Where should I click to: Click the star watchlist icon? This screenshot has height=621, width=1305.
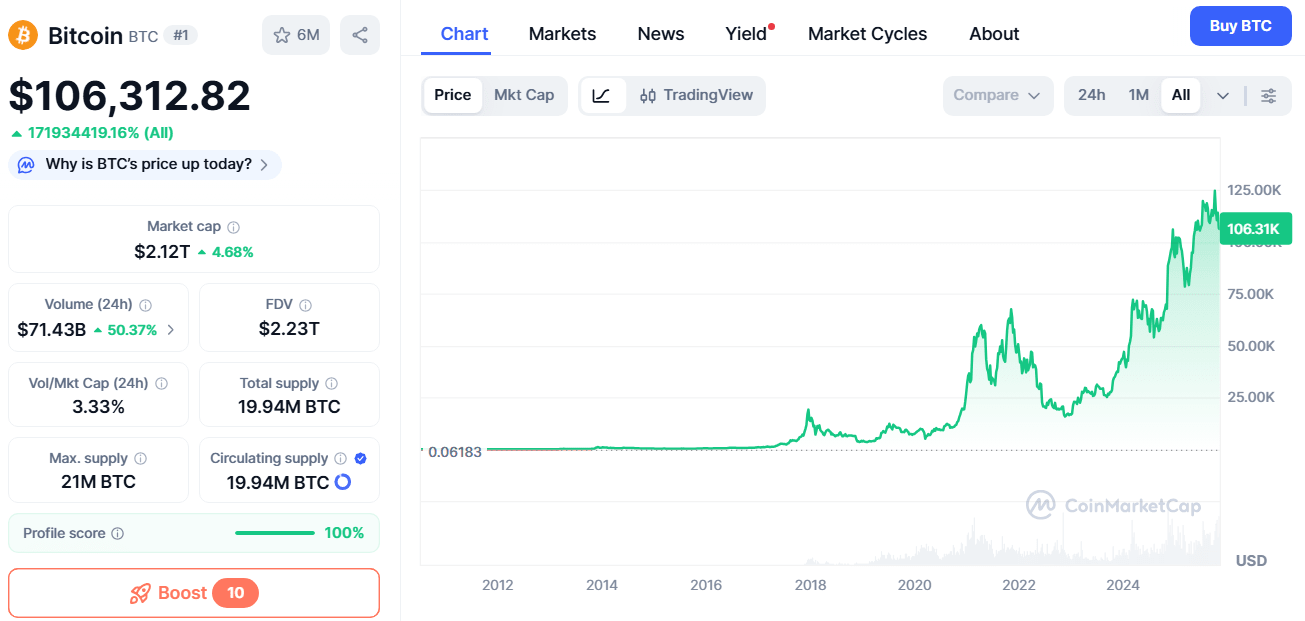[x=283, y=36]
